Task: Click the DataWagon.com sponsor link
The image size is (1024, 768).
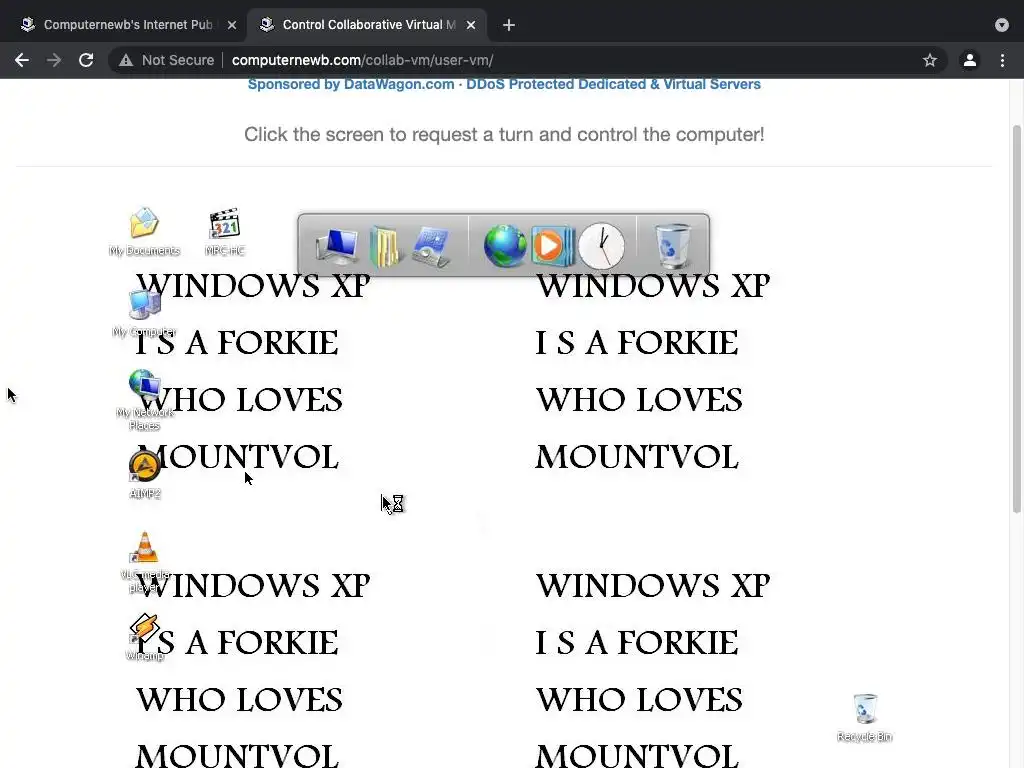Action: click(504, 84)
